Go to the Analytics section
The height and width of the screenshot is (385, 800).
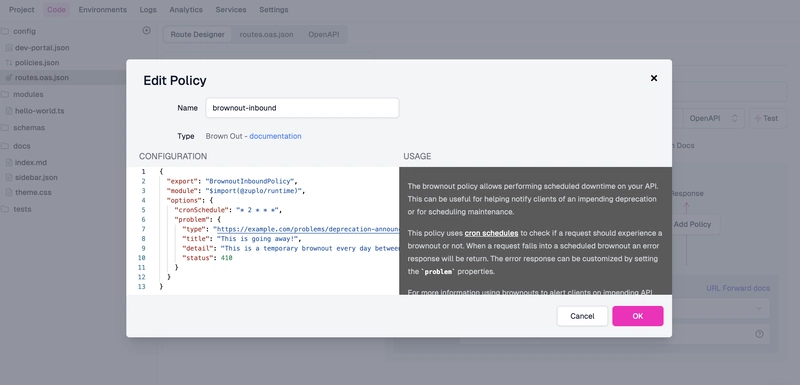[x=186, y=10]
